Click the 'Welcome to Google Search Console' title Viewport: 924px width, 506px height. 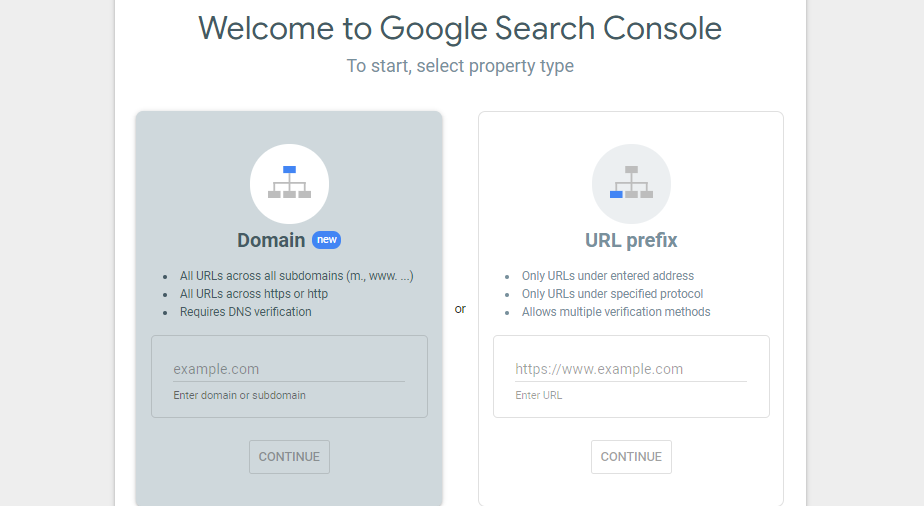460,28
